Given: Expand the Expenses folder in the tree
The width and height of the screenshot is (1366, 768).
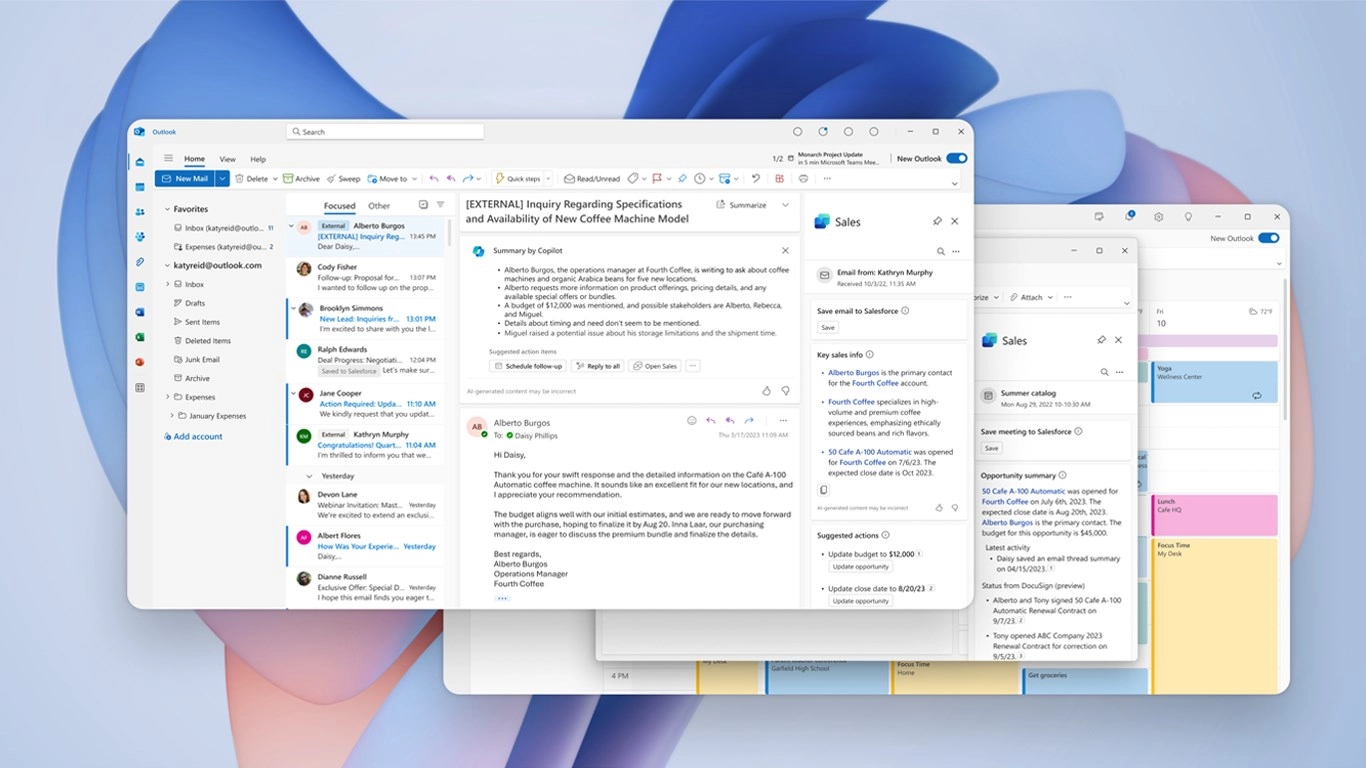Looking at the screenshot, I should (167, 397).
